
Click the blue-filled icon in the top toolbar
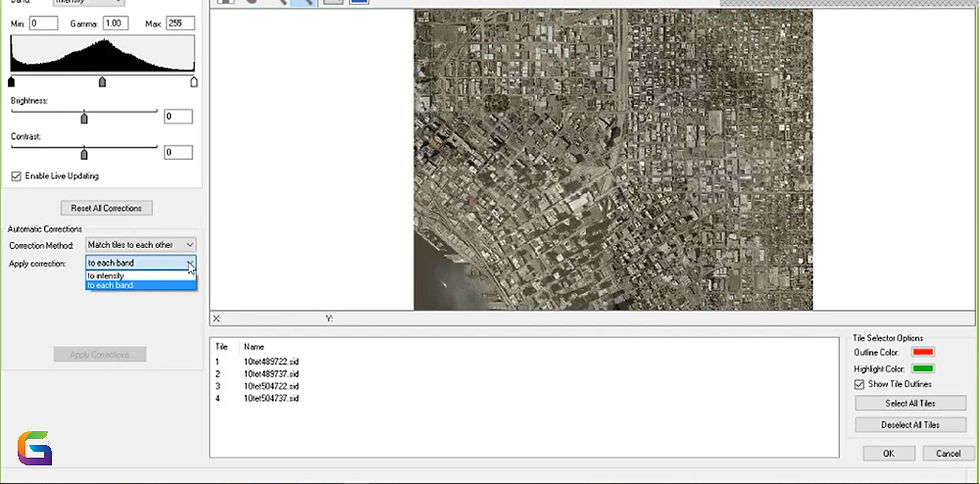click(x=358, y=2)
